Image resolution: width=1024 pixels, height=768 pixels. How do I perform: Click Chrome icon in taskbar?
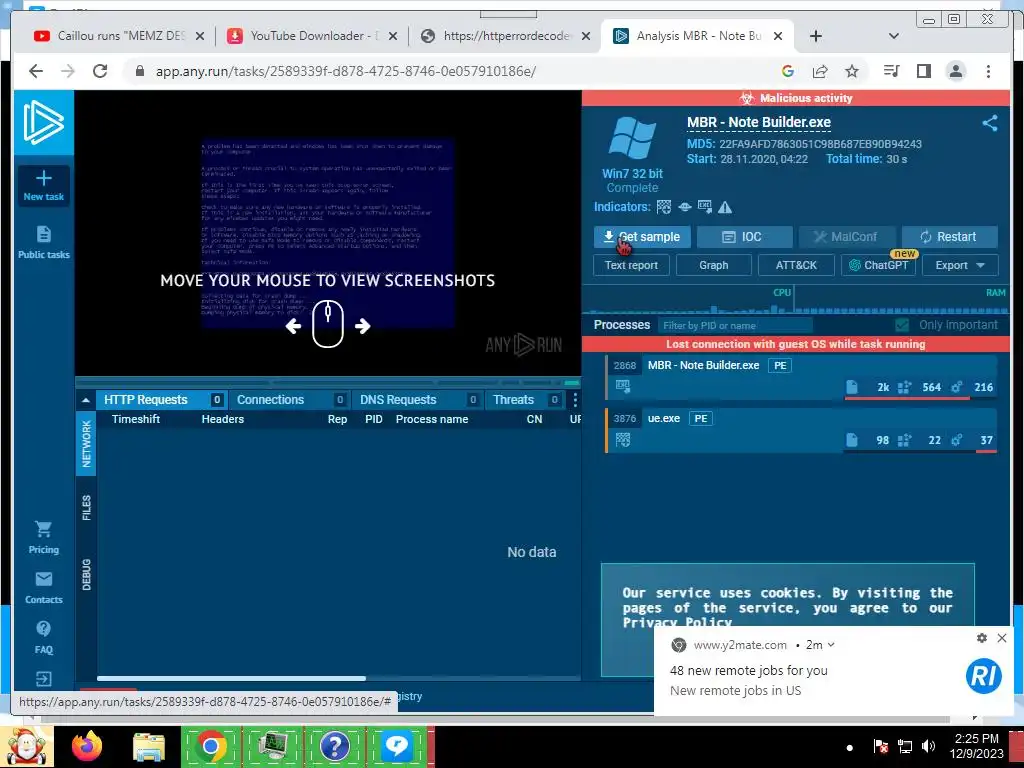[x=210, y=746]
